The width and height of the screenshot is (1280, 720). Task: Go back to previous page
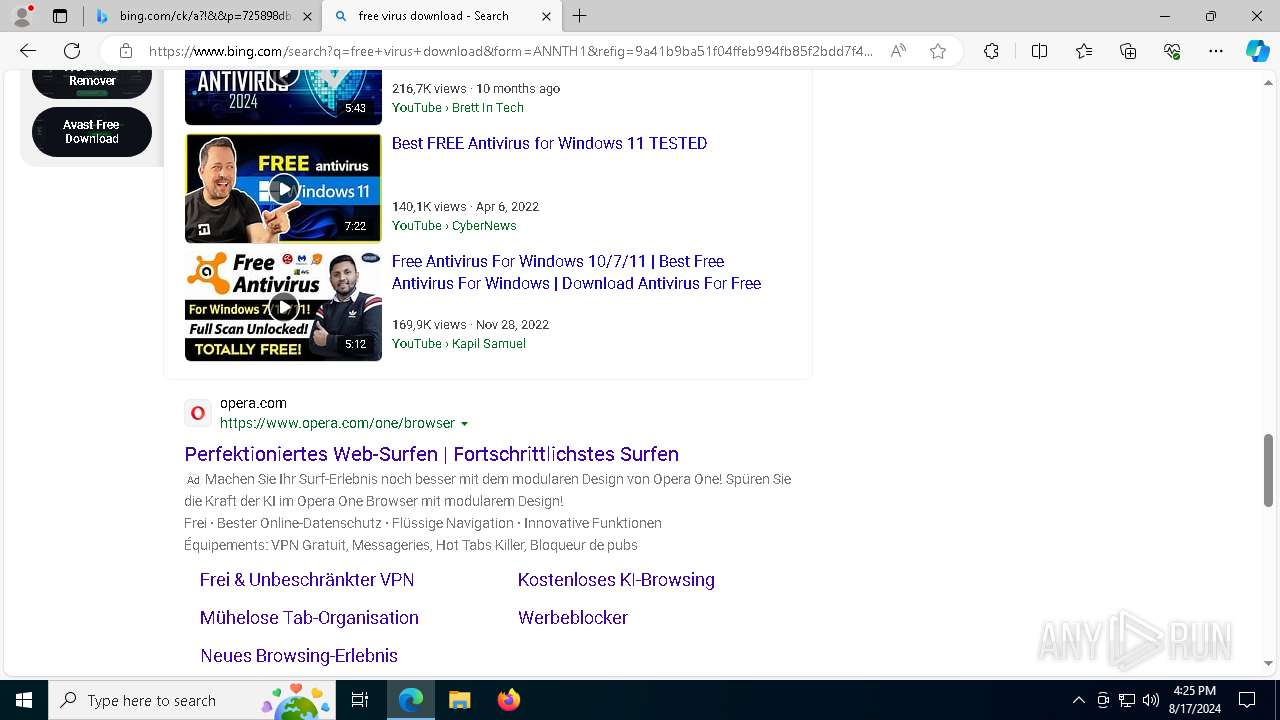pyautogui.click(x=28, y=51)
